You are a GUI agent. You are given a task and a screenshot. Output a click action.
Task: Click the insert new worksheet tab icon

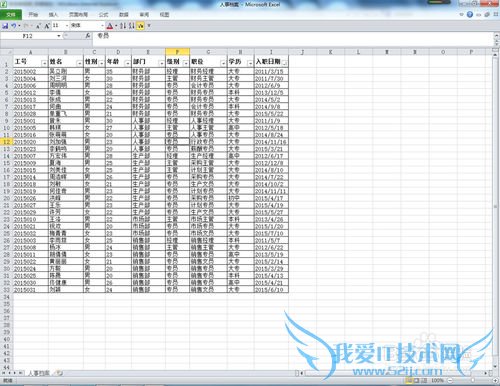(x=59, y=373)
